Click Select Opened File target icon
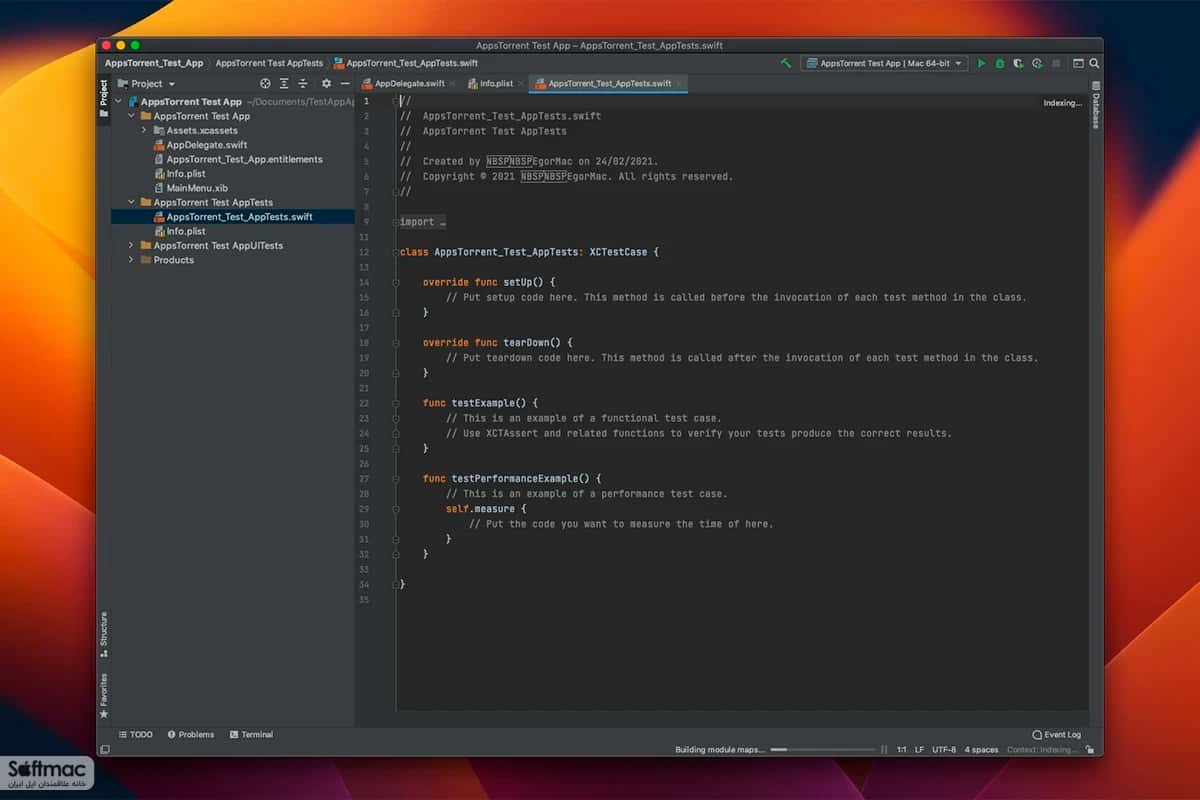1200x800 pixels. tap(265, 84)
